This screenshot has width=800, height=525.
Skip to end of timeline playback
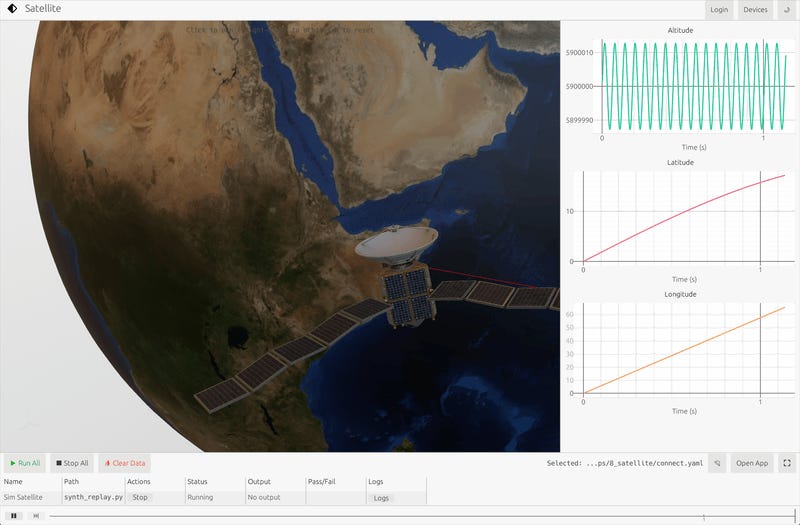pyautogui.click(x=36, y=516)
